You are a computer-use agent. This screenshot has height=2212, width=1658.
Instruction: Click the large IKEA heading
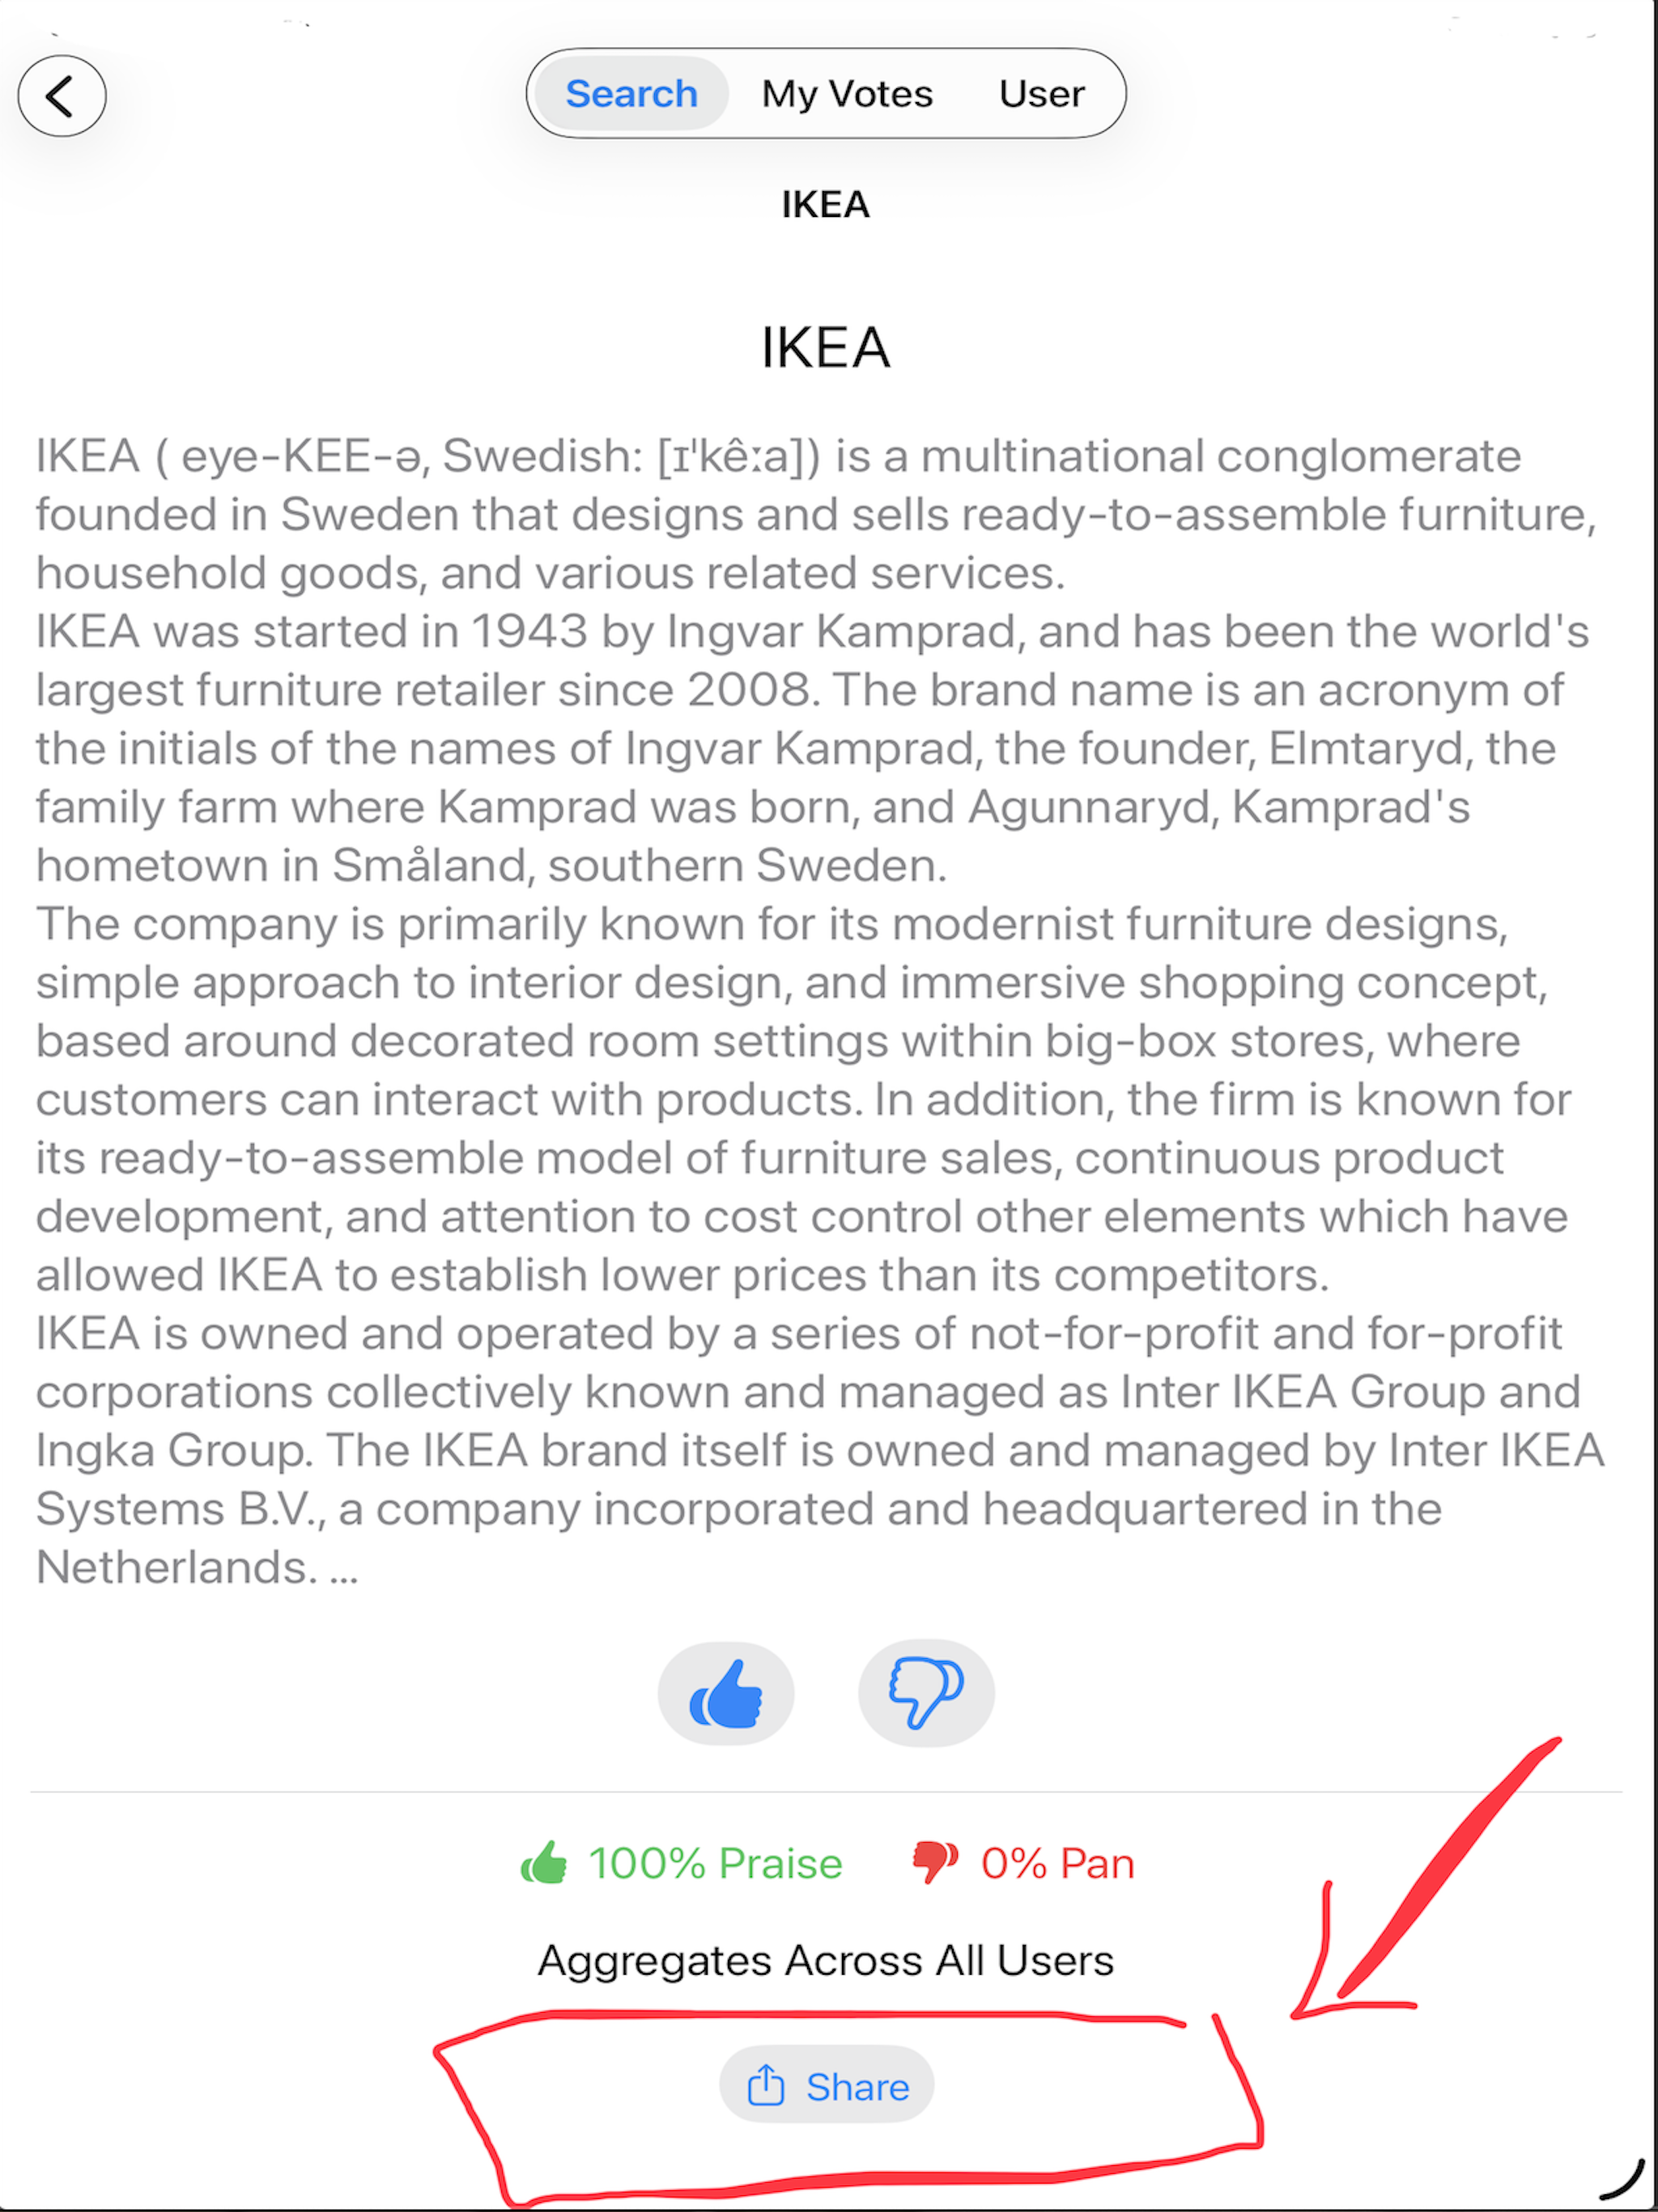(x=825, y=348)
